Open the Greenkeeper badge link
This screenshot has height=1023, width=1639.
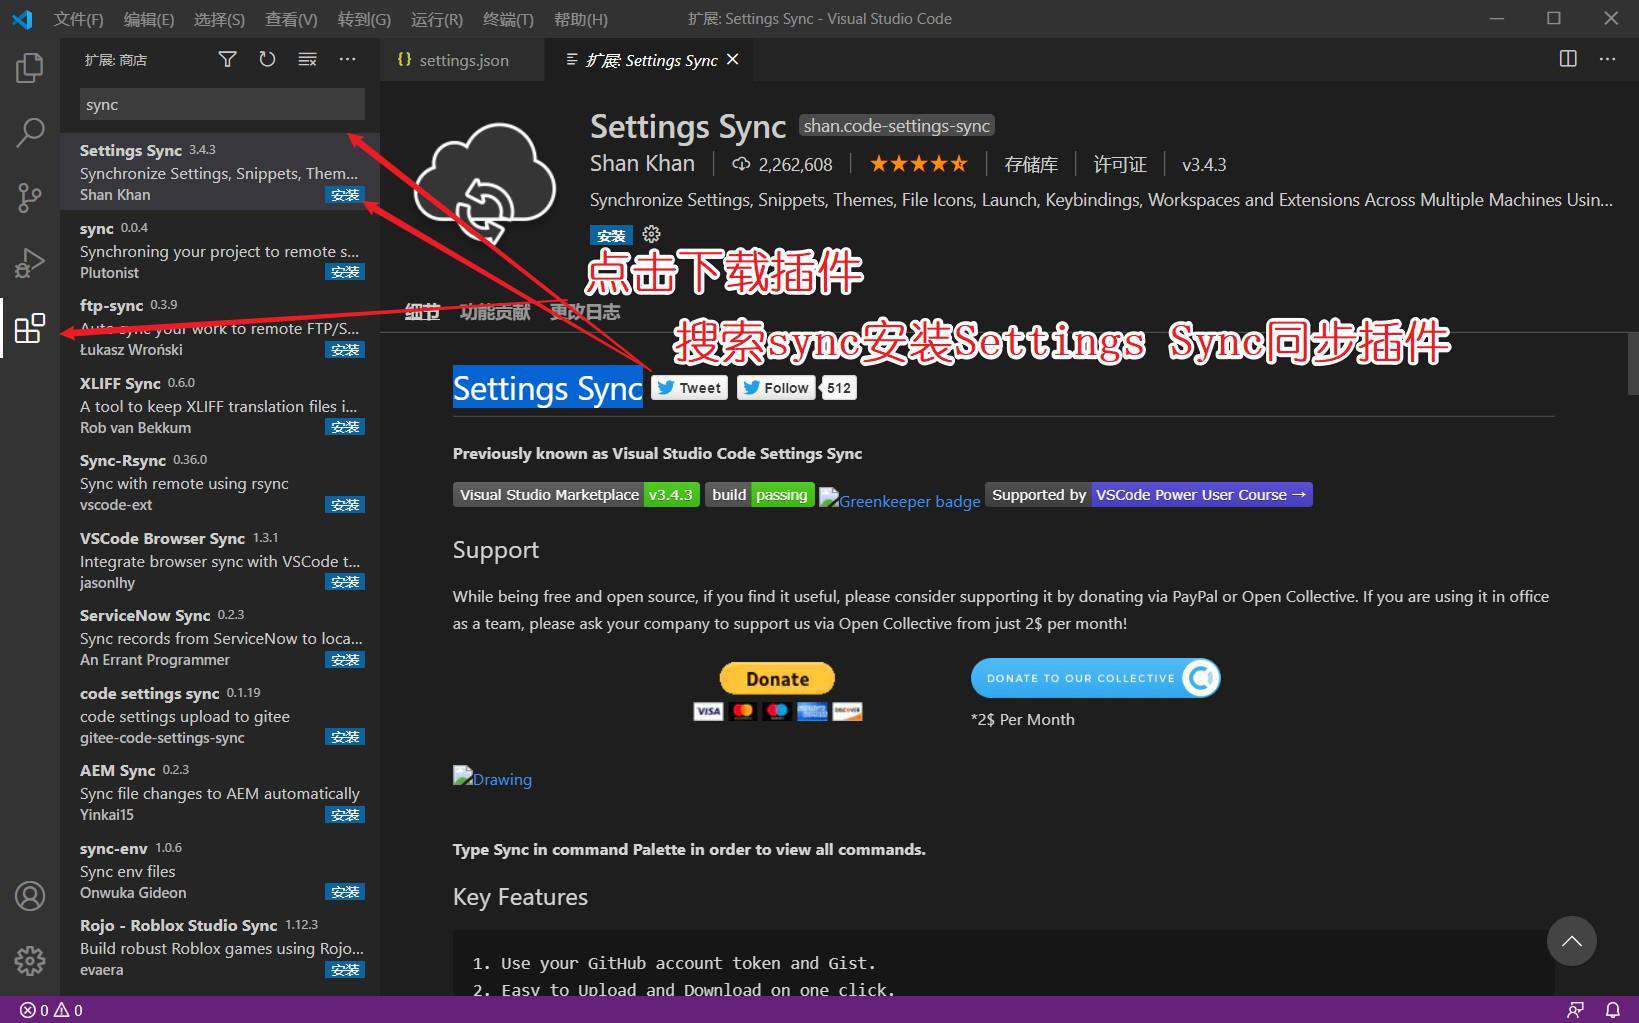coord(900,500)
